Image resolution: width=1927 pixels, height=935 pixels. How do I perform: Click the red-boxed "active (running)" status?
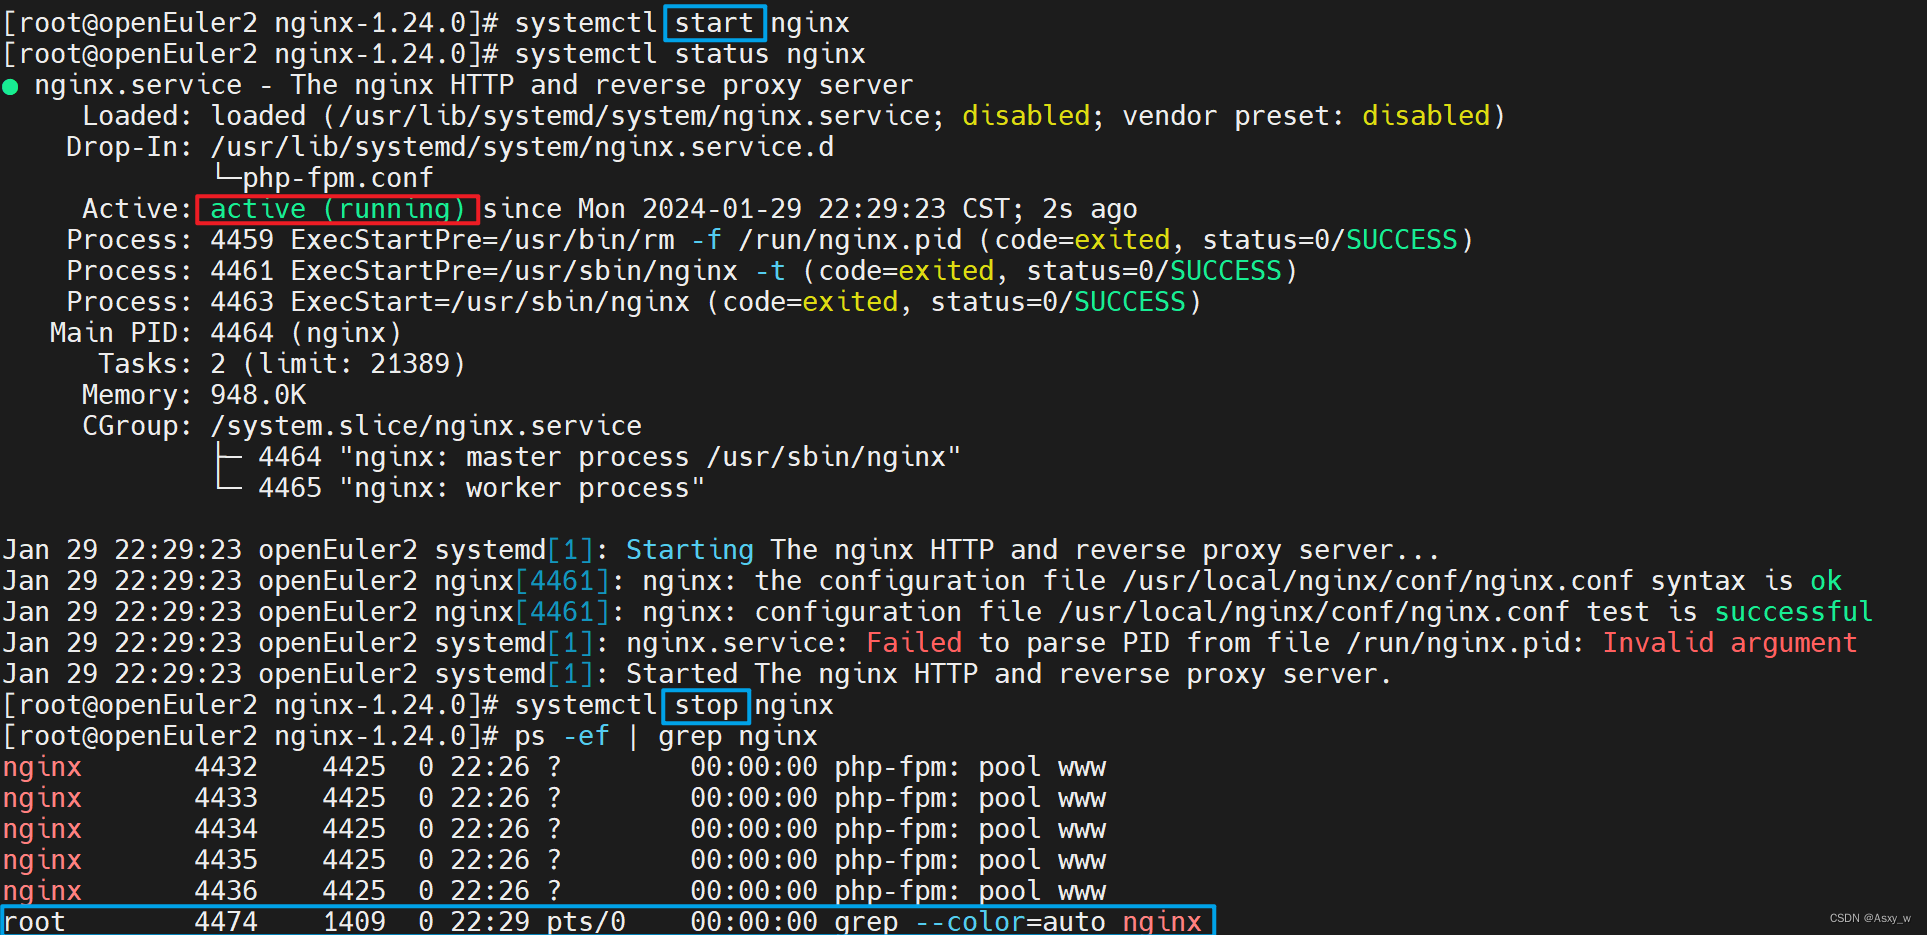tap(337, 209)
